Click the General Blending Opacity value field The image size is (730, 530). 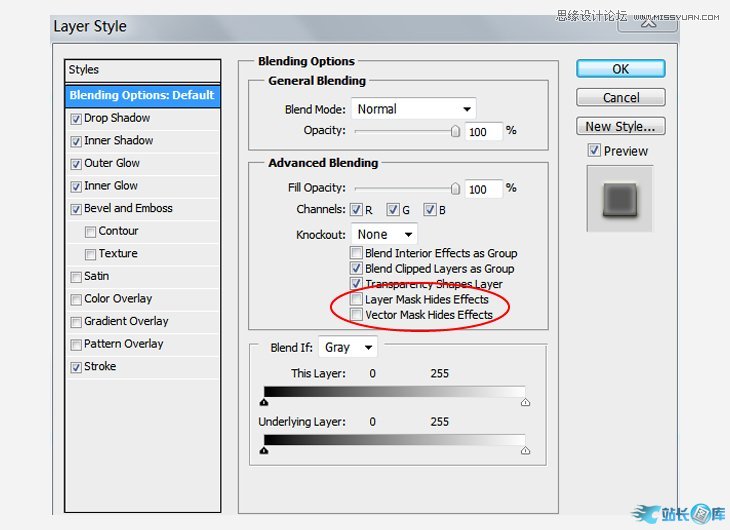(483, 131)
